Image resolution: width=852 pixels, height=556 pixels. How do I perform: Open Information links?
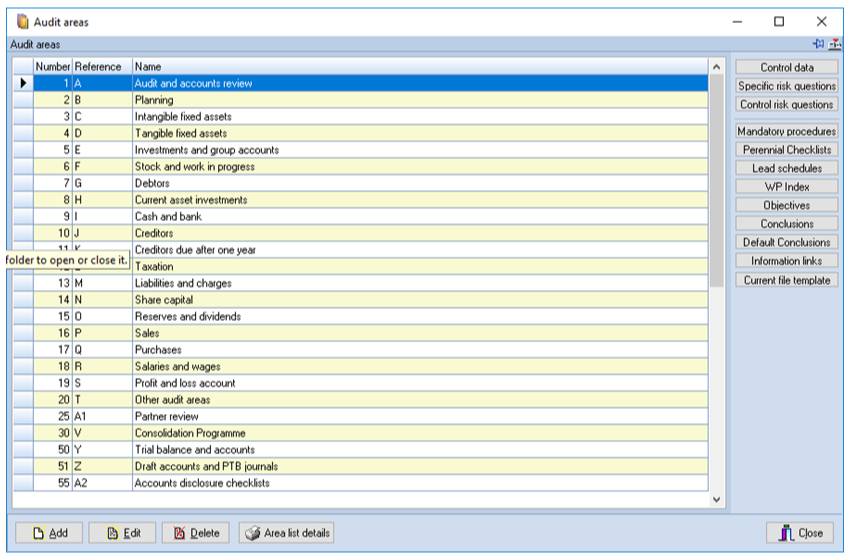(787, 261)
